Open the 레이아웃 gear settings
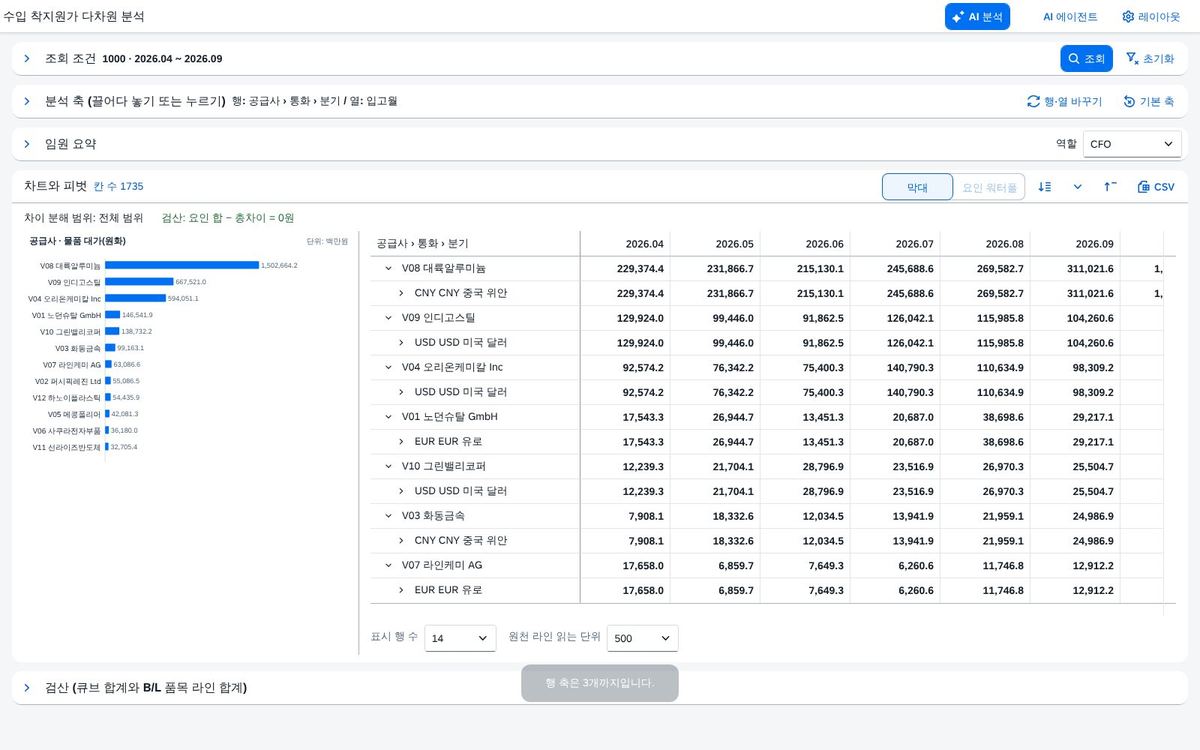The width and height of the screenshot is (1200, 750). pyautogui.click(x=1153, y=17)
